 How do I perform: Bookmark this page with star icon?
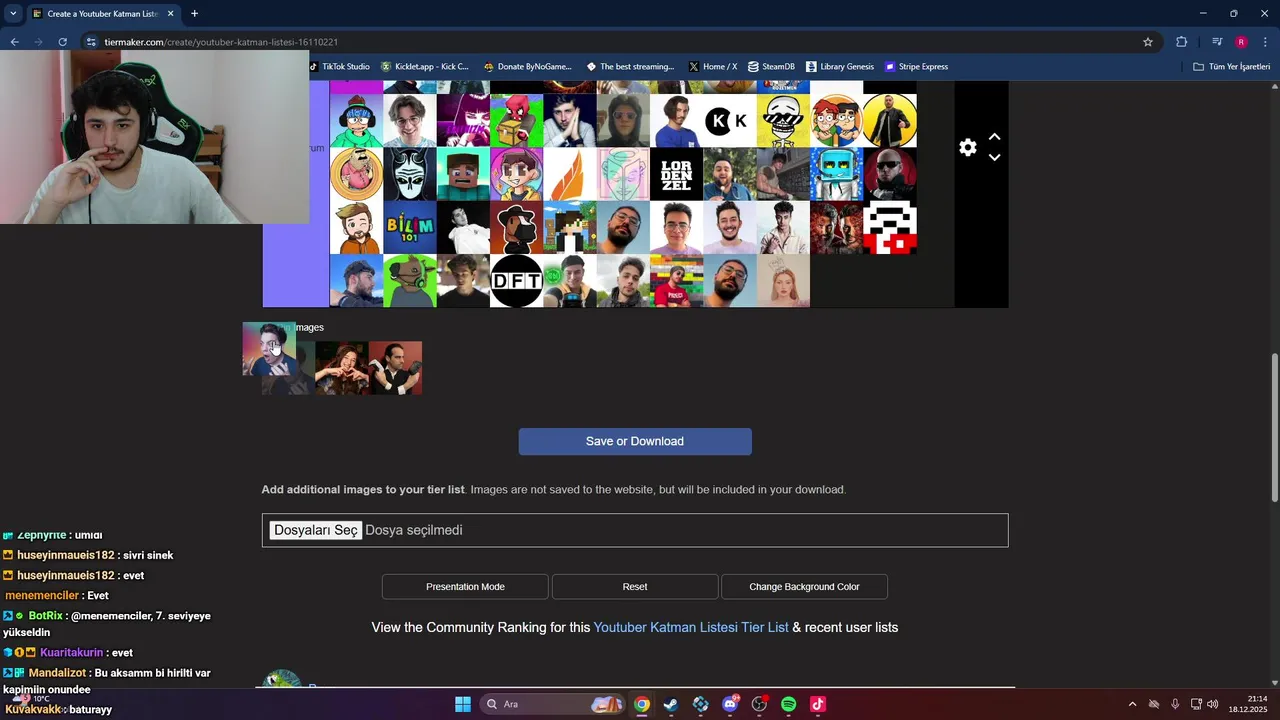pyautogui.click(x=1148, y=42)
